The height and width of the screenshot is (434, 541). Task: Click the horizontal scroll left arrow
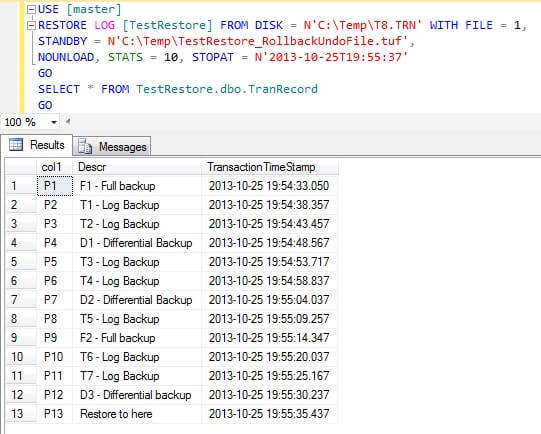pos(68,121)
